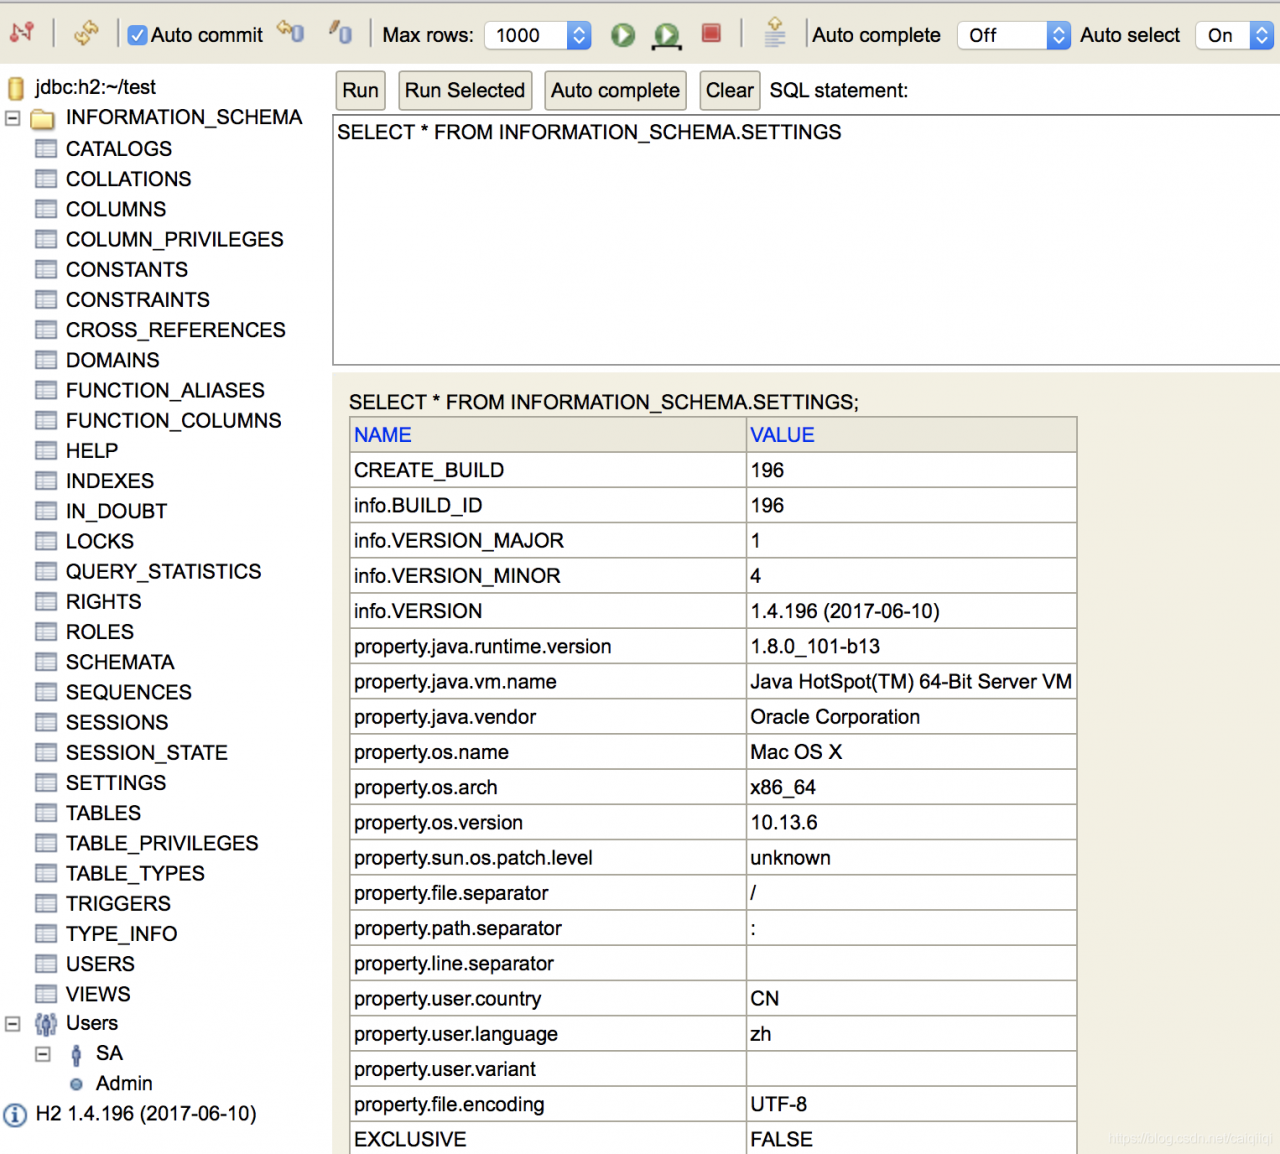Open the Auto complete Off dropdown
Viewport: 1280px width, 1154px height.
pyautogui.click(x=1014, y=35)
